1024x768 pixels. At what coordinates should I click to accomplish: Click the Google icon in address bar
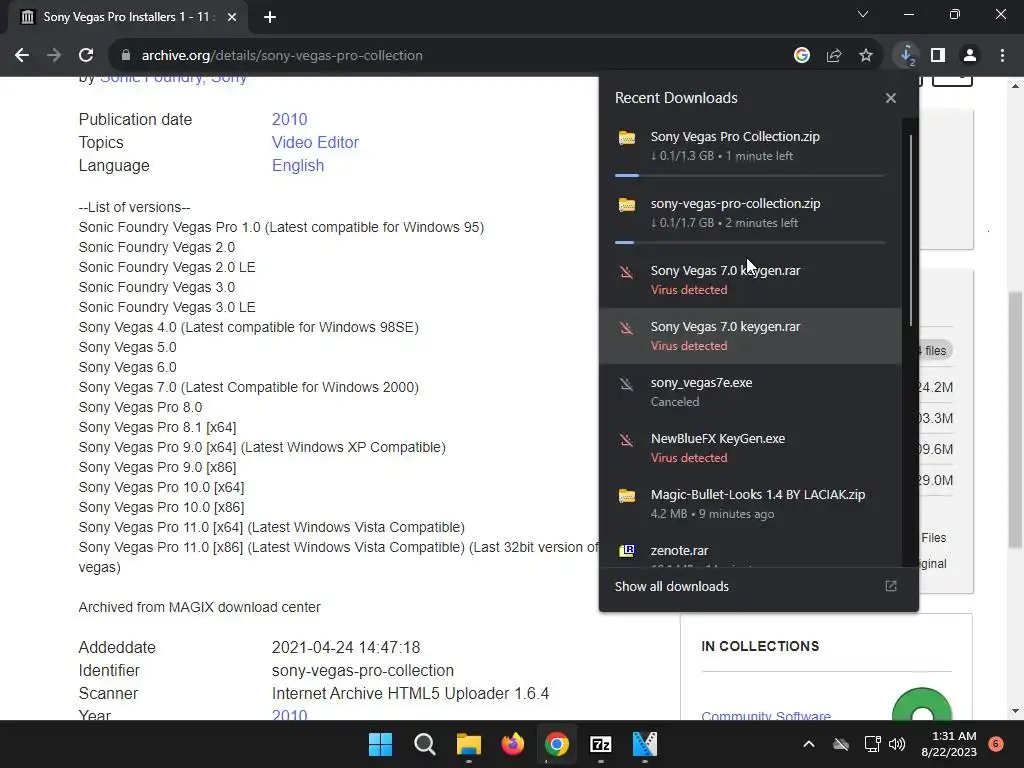(801, 56)
